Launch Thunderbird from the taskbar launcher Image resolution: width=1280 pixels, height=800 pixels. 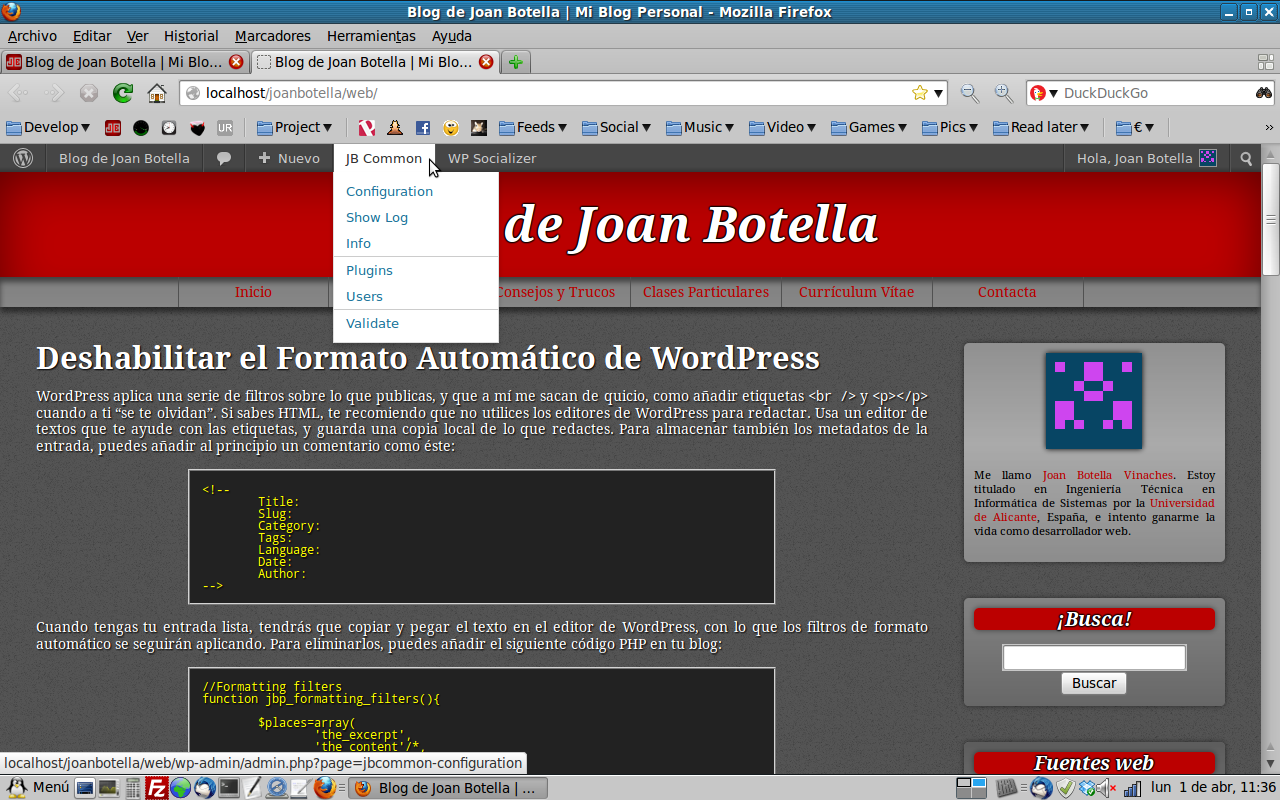pos(204,788)
